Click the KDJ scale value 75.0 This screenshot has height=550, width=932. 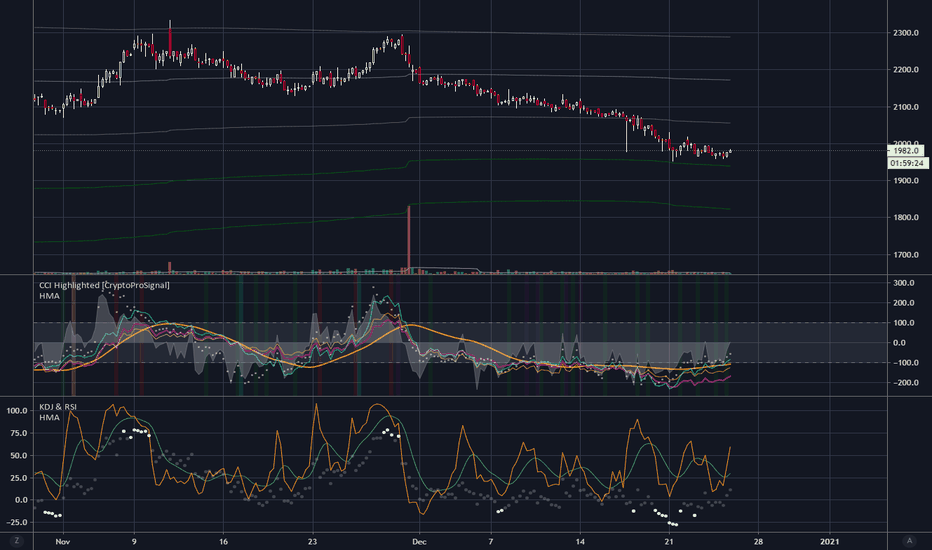point(18,433)
